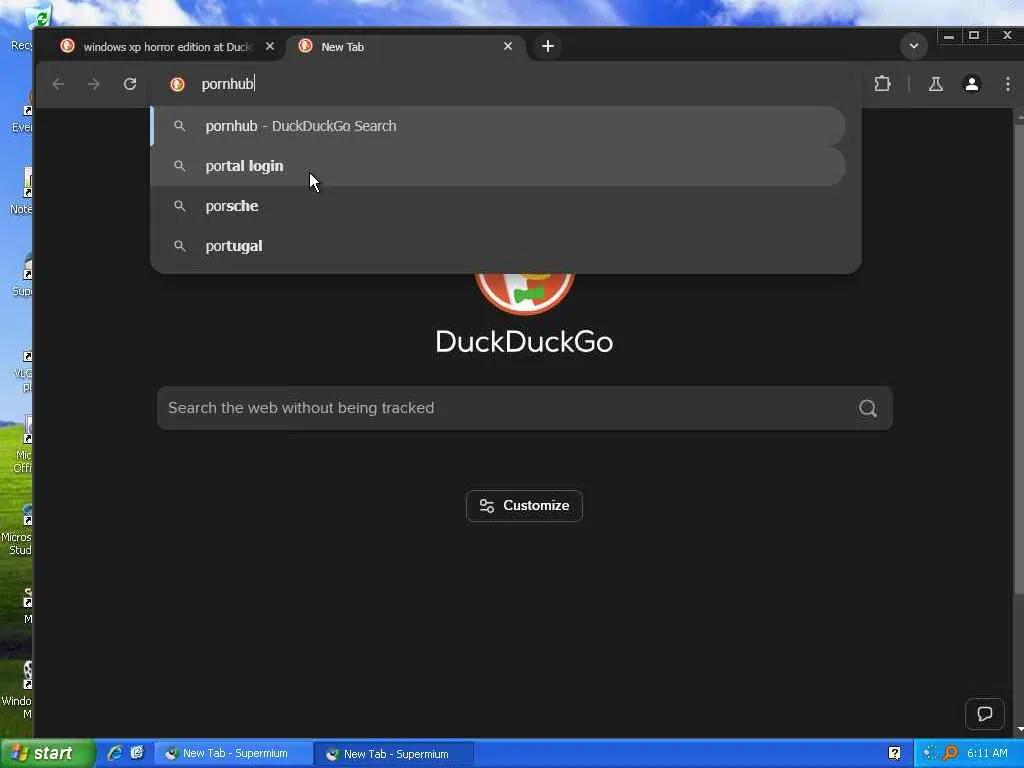1024x768 pixels.
Task: Maximize the Supermium browser window
Action: click(x=974, y=35)
